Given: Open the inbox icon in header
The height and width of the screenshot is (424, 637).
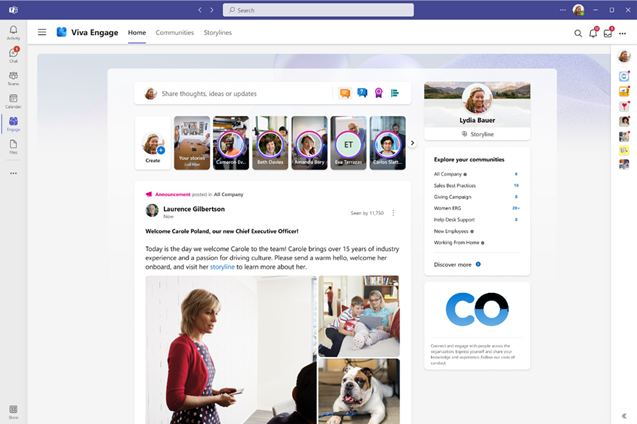Looking at the screenshot, I should (x=608, y=33).
